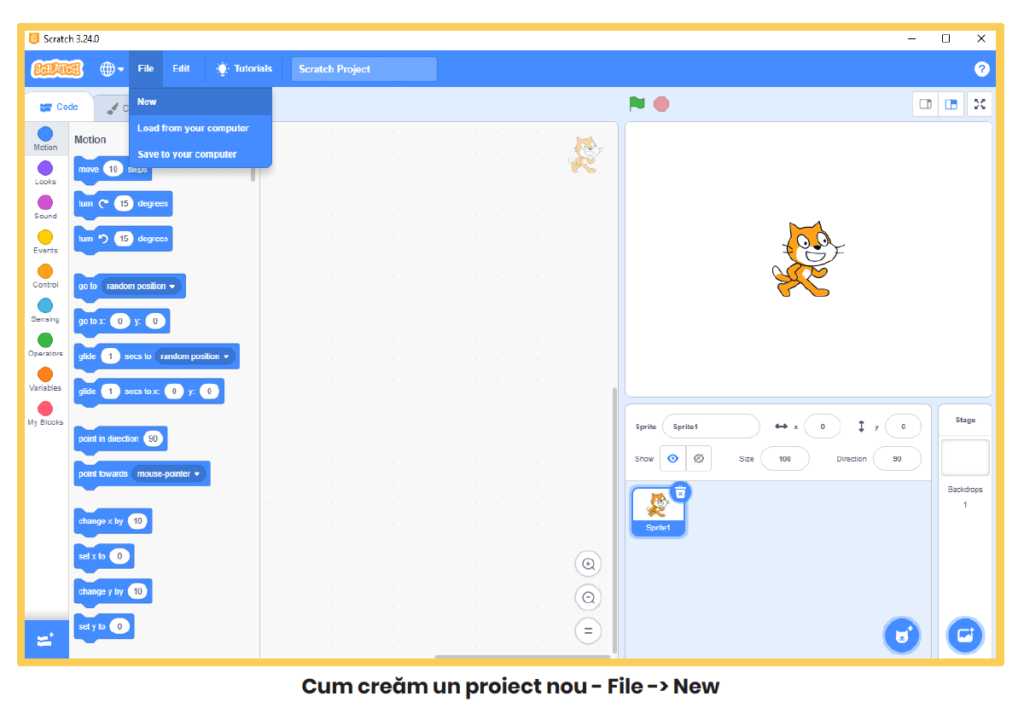Expand the go to random position dropdown

172,286
